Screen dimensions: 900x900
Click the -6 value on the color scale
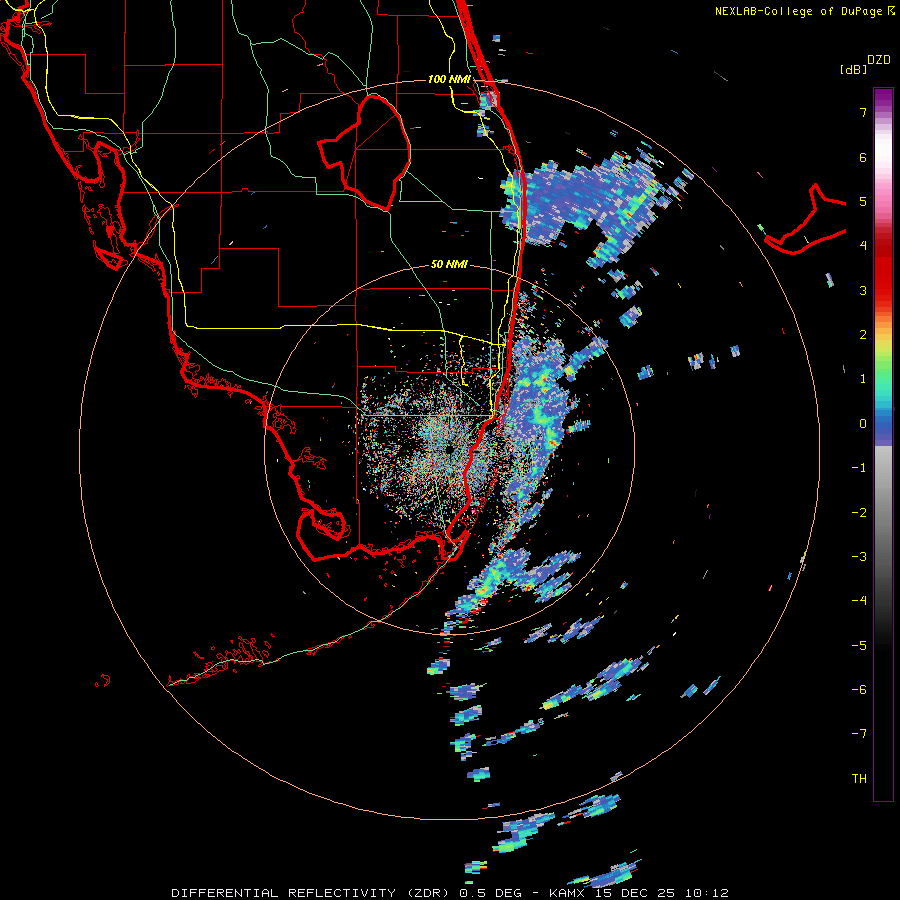tap(859, 689)
